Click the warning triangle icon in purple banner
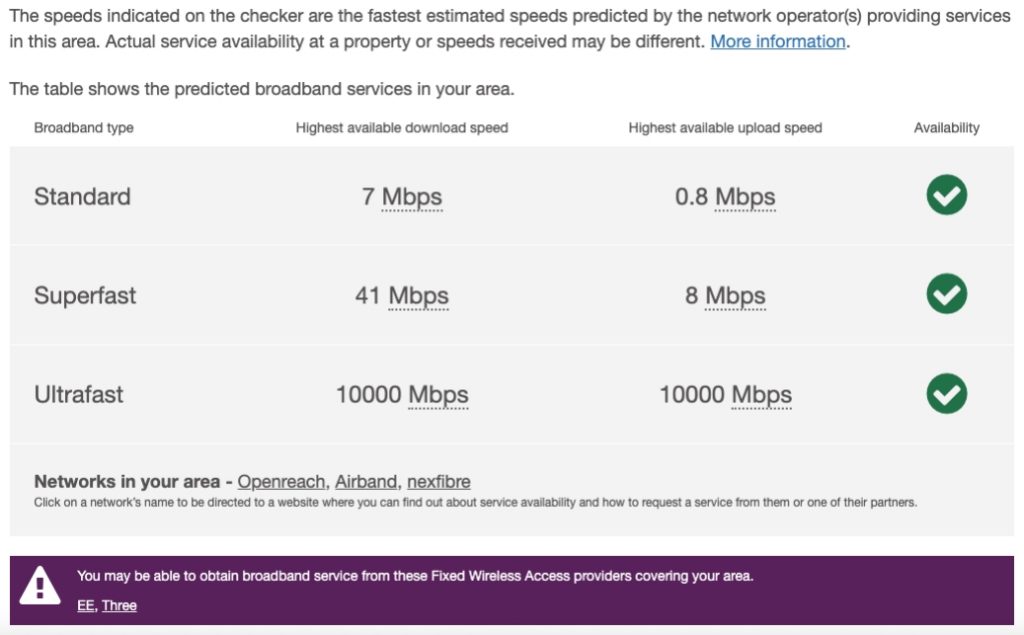The width and height of the screenshot is (1024, 635). click(41, 586)
